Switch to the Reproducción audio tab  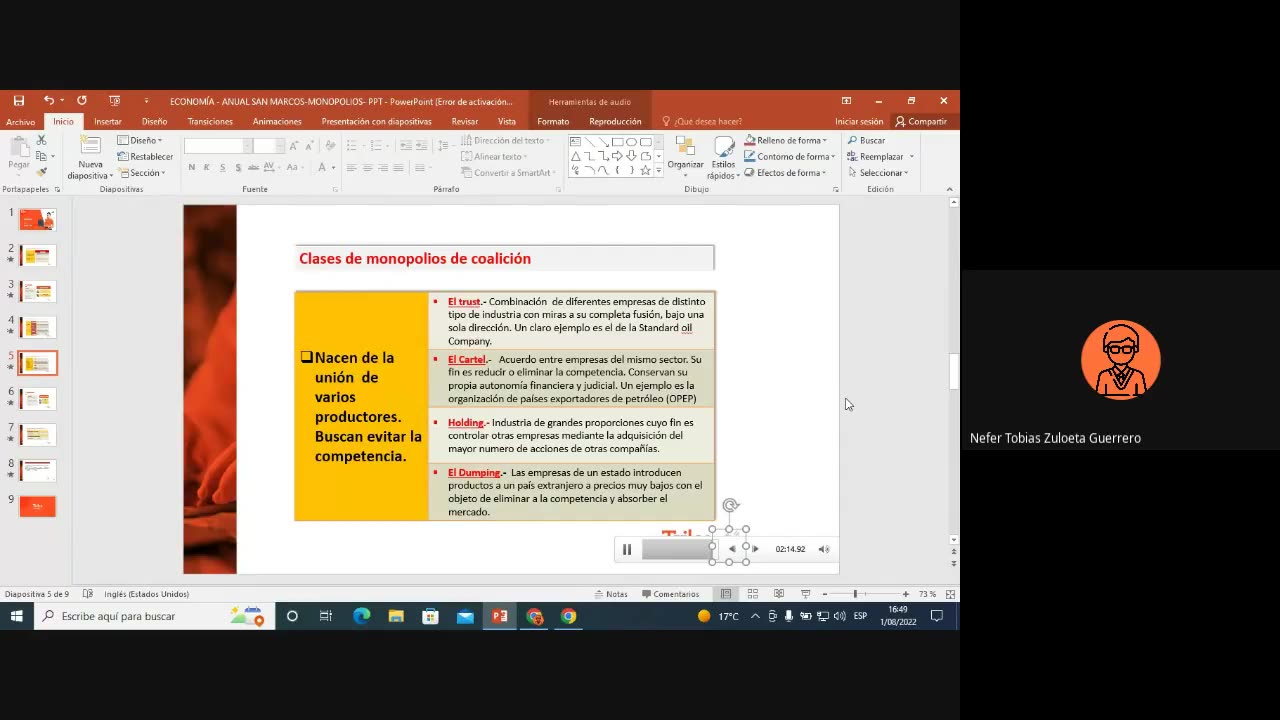point(615,122)
